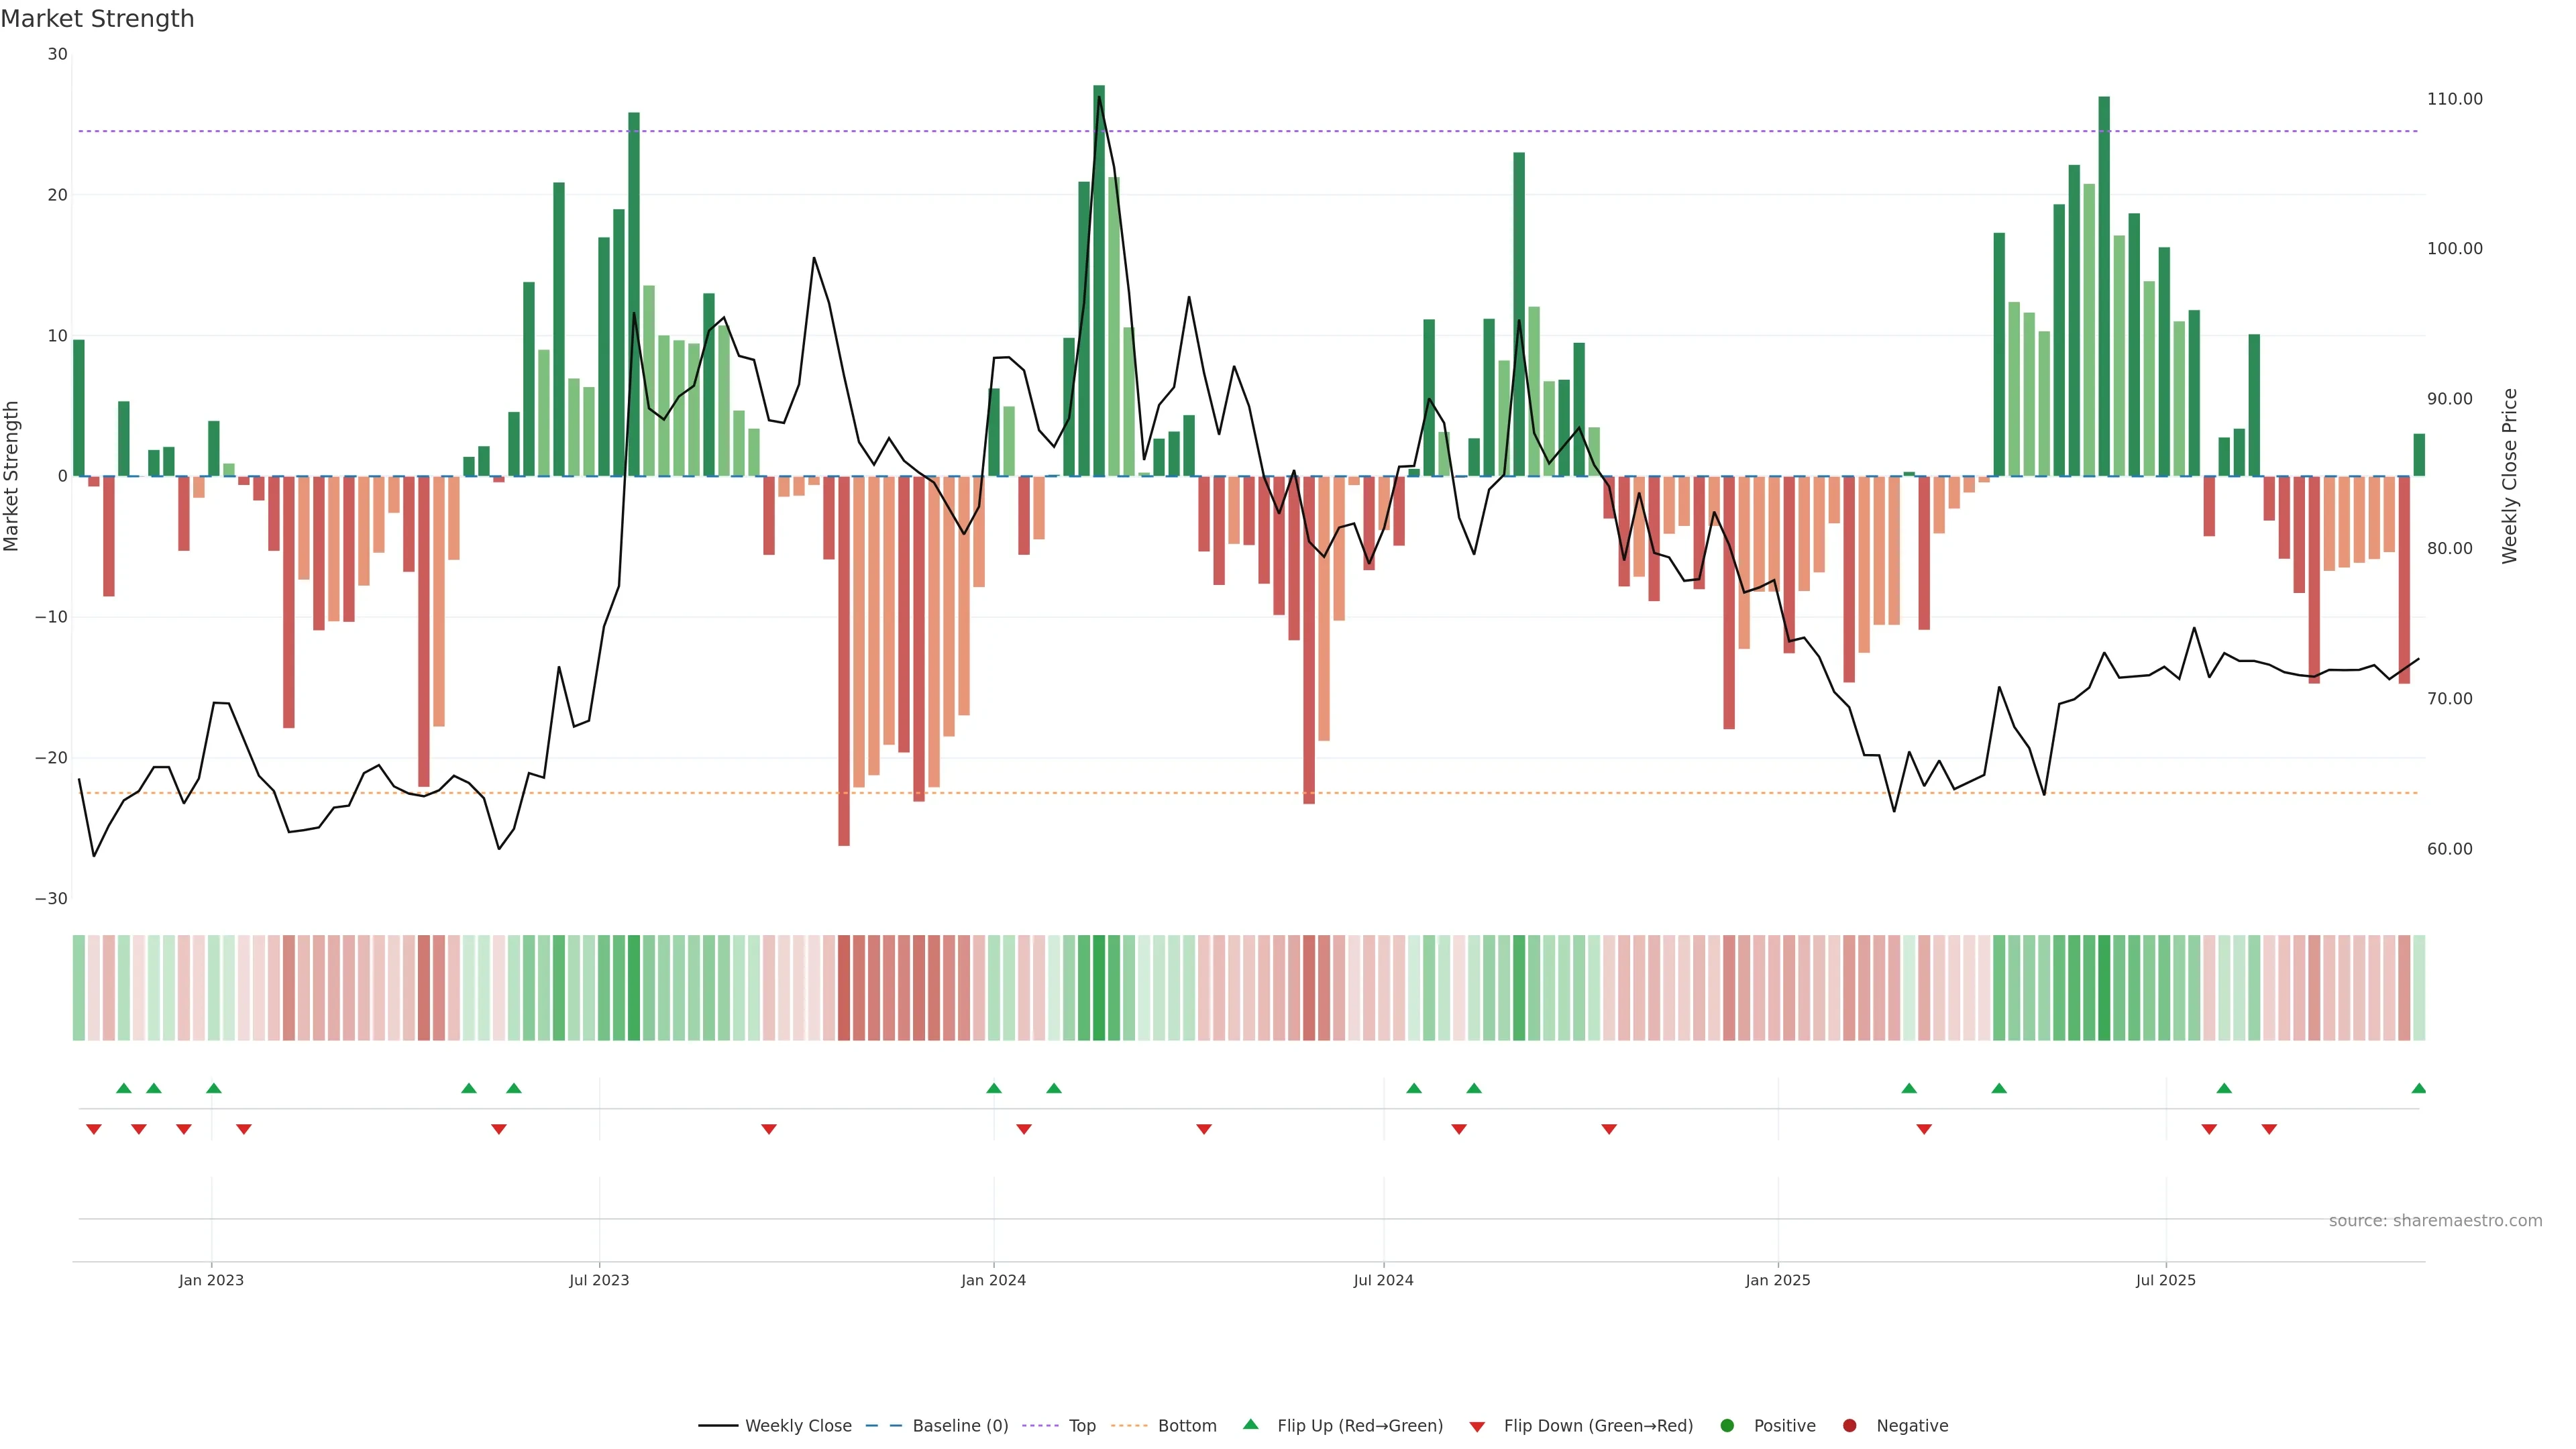Image resolution: width=2576 pixels, height=1449 pixels.
Task: Click flip-up triangle marker above Jan 2024
Action: tap(993, 1088)
